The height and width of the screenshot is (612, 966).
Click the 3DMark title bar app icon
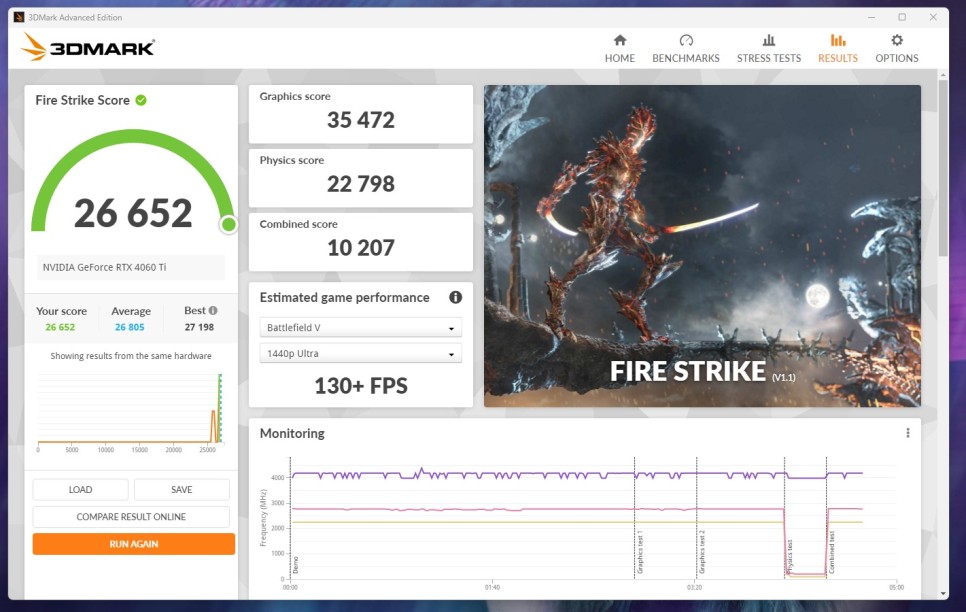click(x=18, y=17)
